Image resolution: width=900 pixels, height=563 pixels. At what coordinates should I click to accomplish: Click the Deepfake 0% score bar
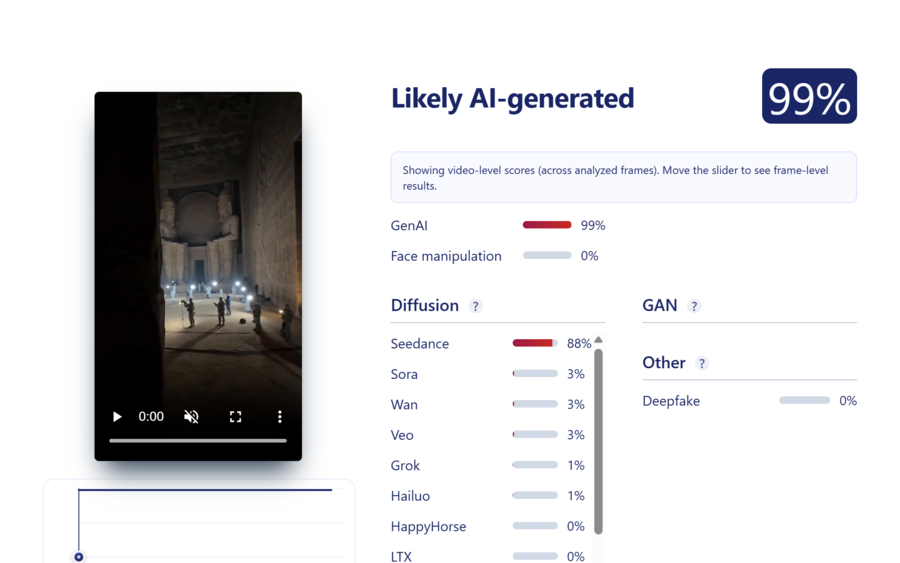804,400
